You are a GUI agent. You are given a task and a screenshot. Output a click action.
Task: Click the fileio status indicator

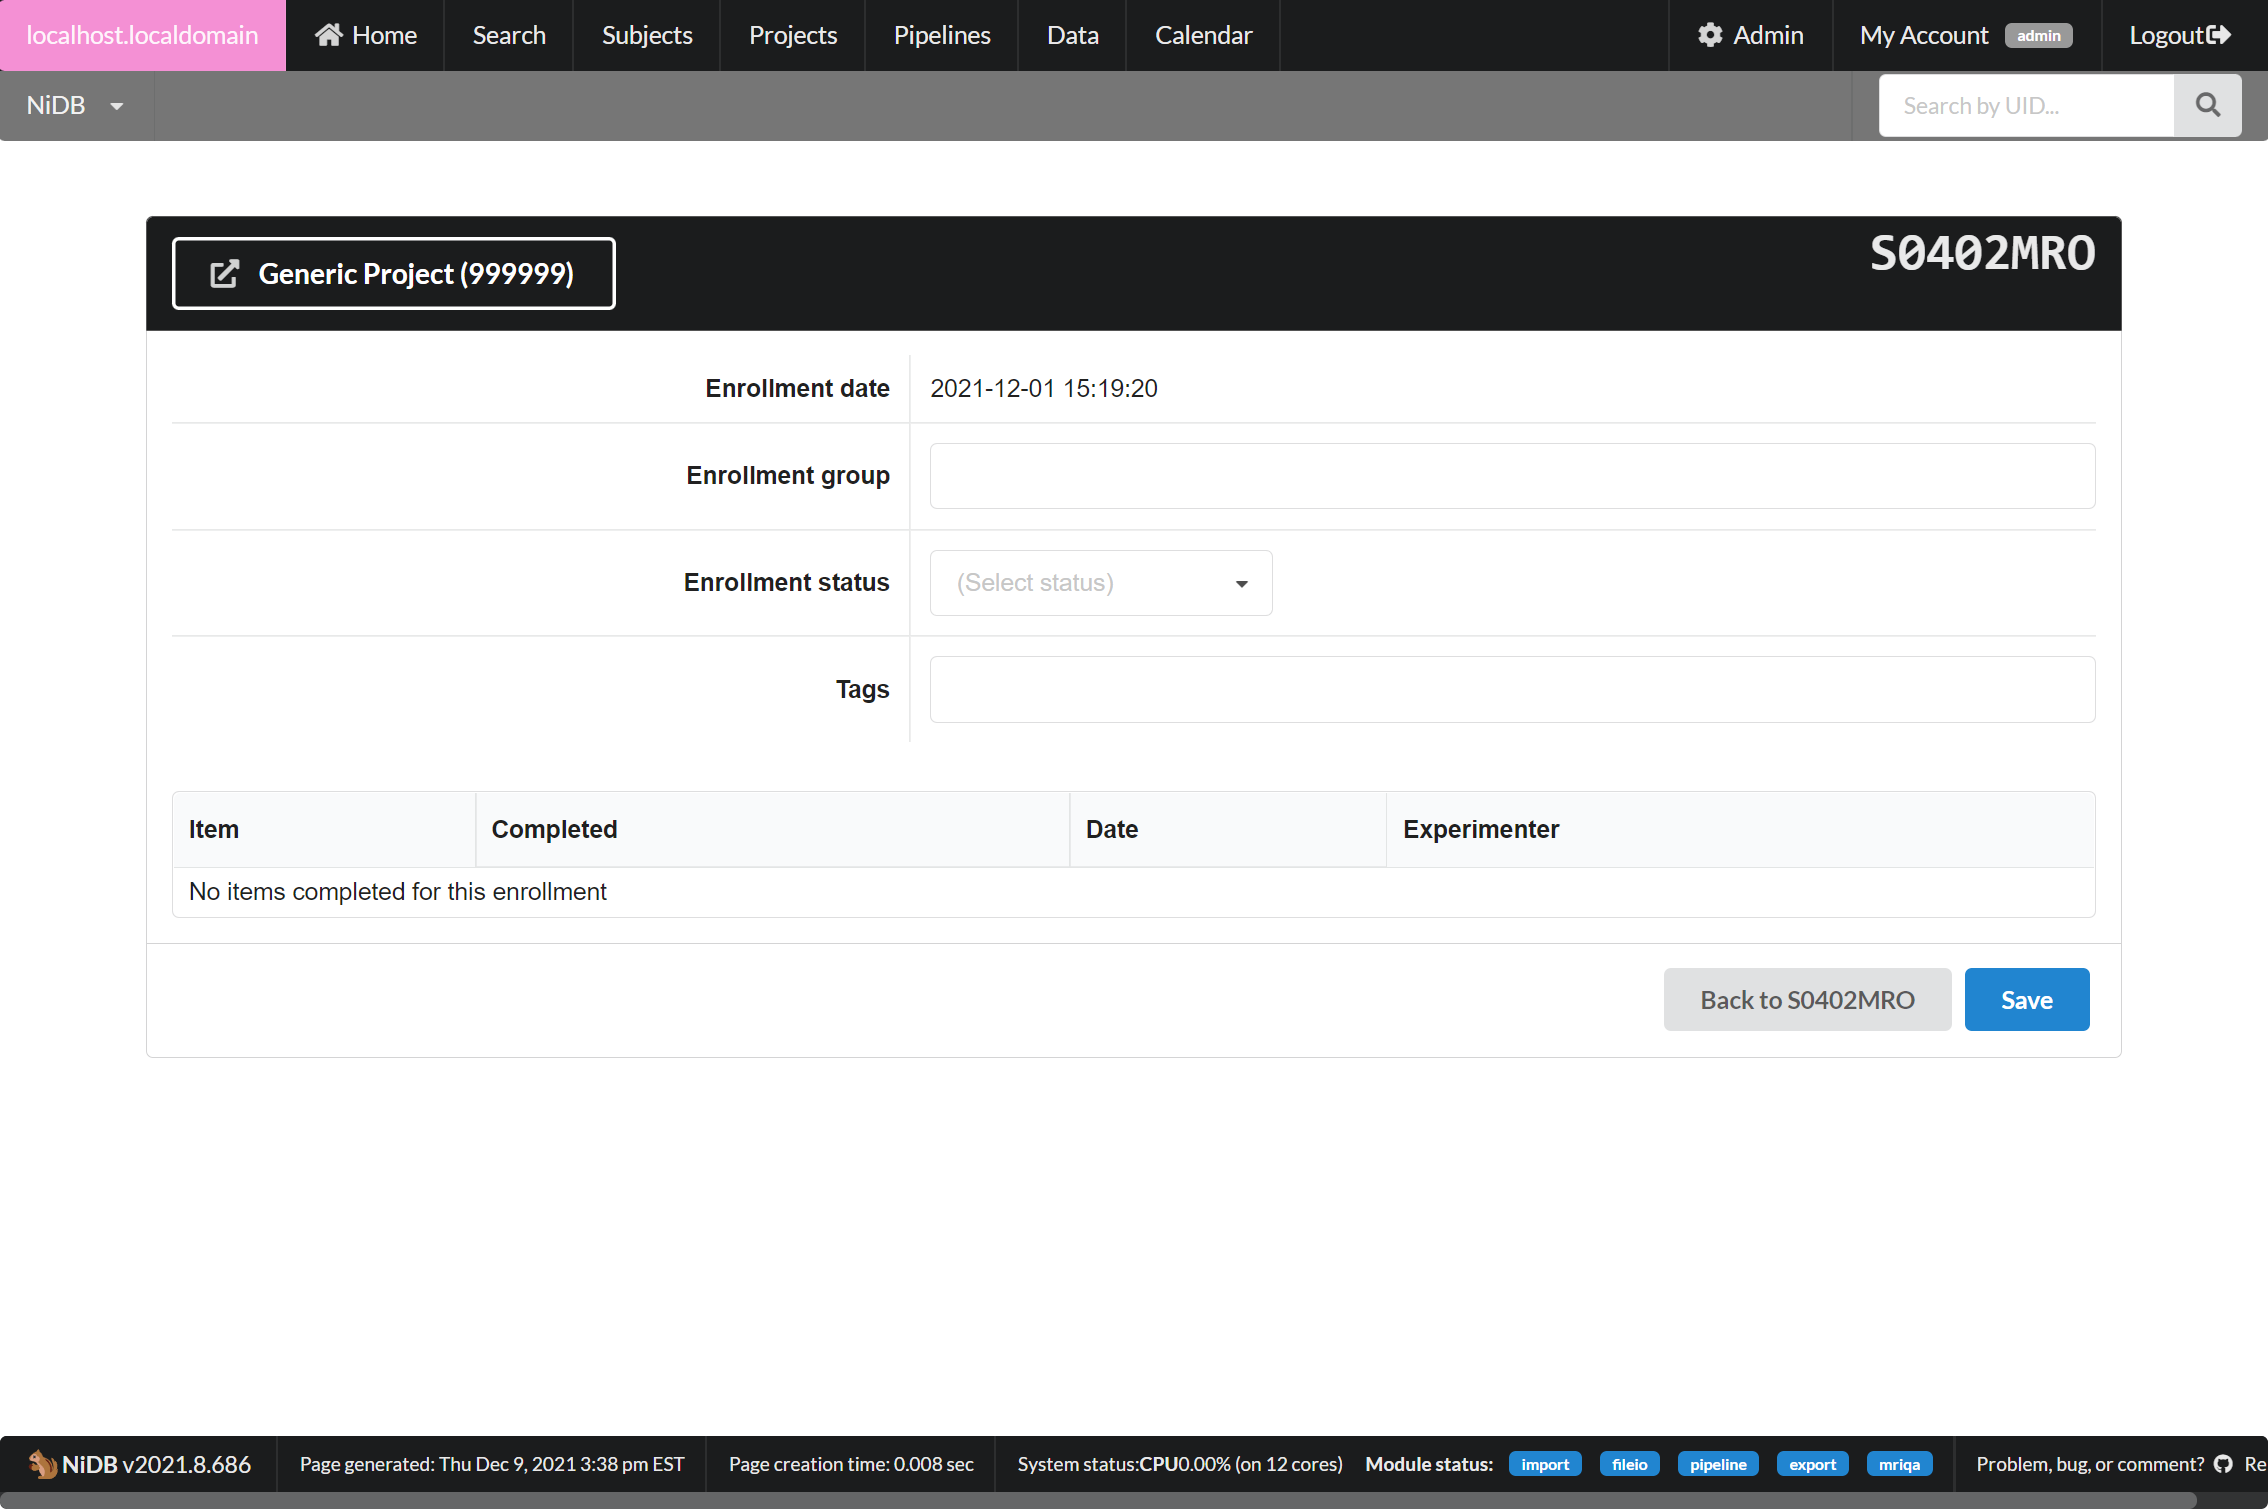point(1629,1464)
